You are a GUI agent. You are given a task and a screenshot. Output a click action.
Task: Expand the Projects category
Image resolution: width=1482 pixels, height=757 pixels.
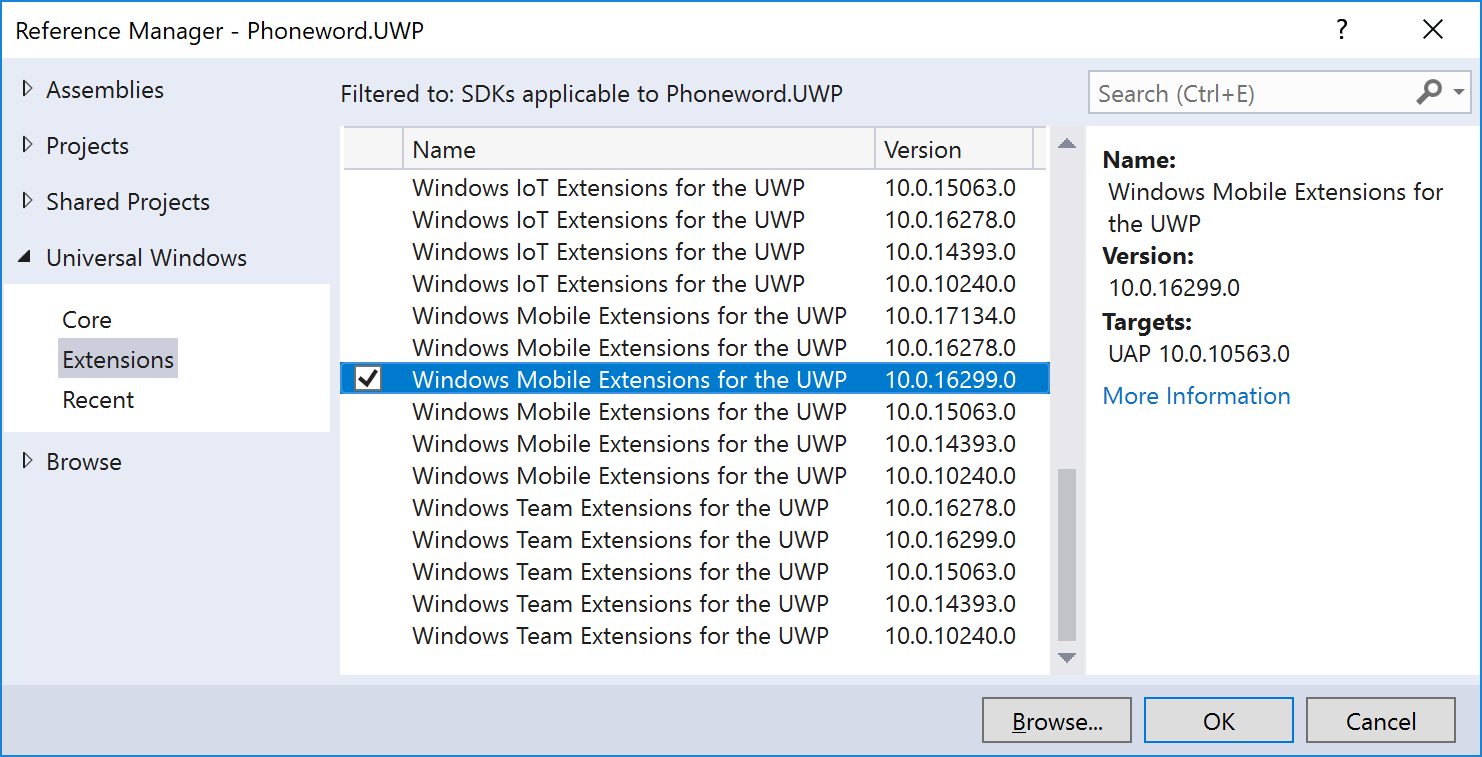click(x=27, y=145)
